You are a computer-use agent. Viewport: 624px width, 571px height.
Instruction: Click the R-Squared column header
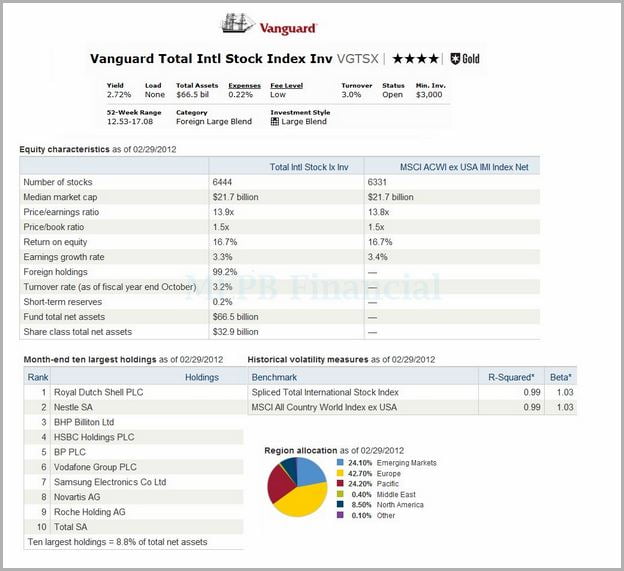pos(511,377)
